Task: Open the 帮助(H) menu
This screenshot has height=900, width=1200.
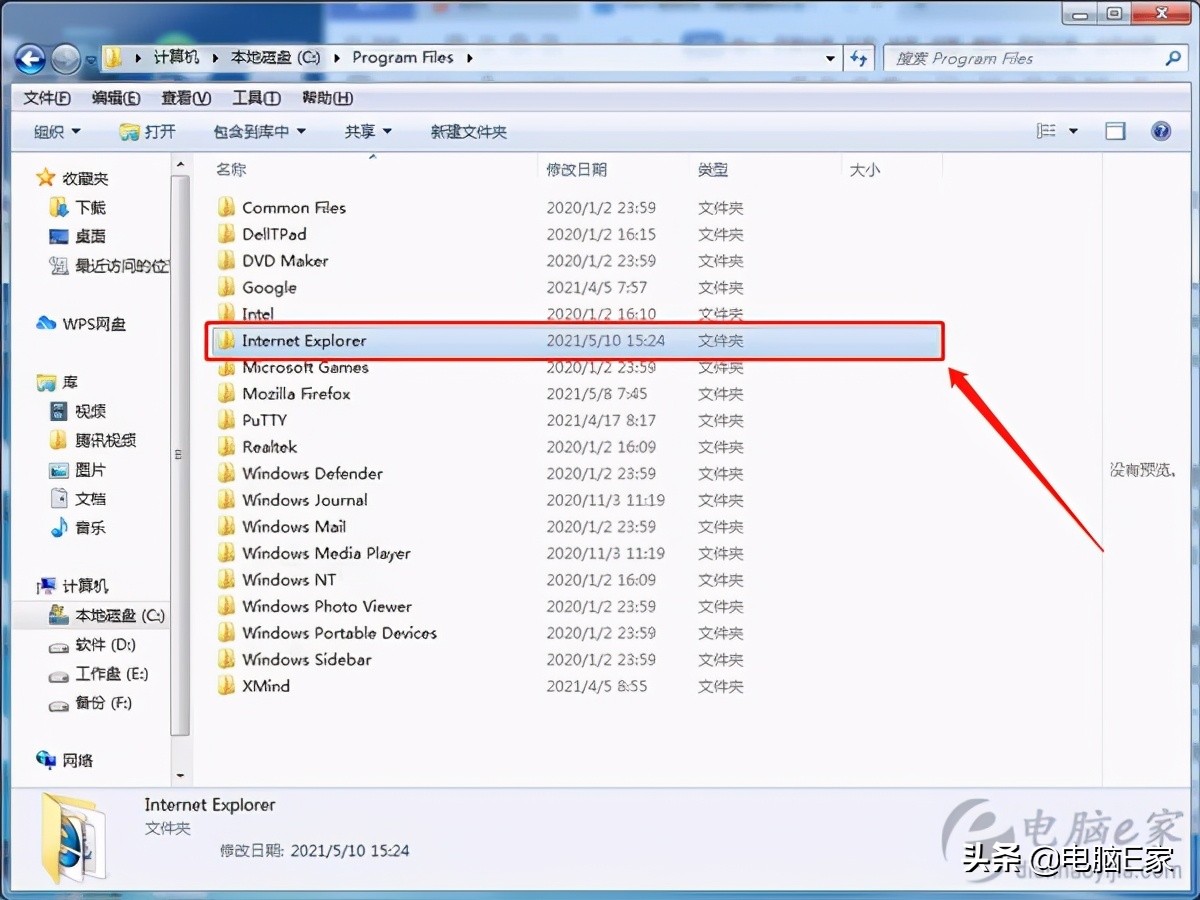Action: [x=327, y=98]
